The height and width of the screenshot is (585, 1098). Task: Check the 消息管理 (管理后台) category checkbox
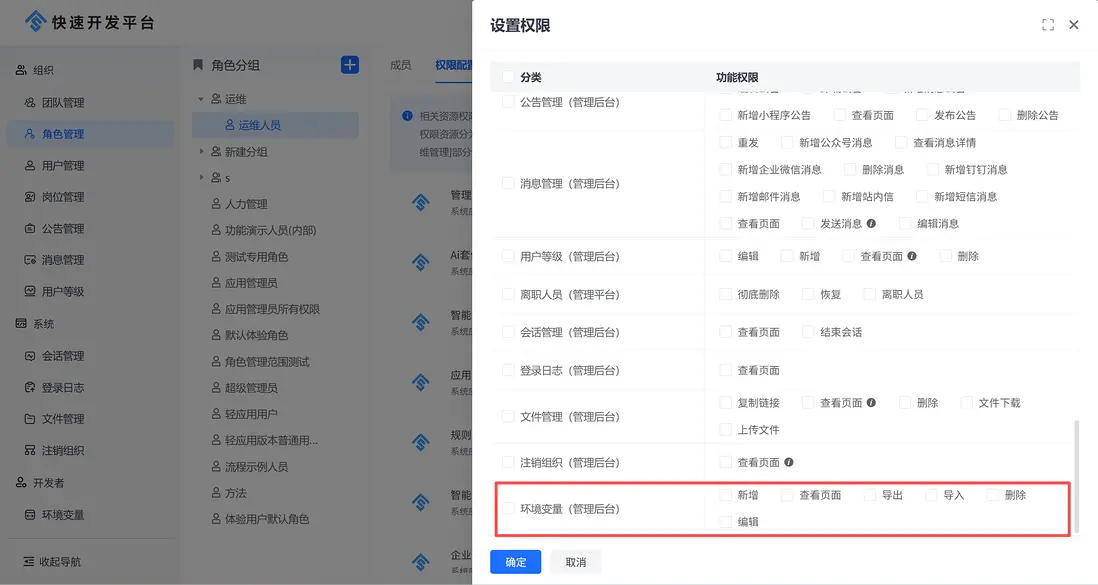pos(508,184)
